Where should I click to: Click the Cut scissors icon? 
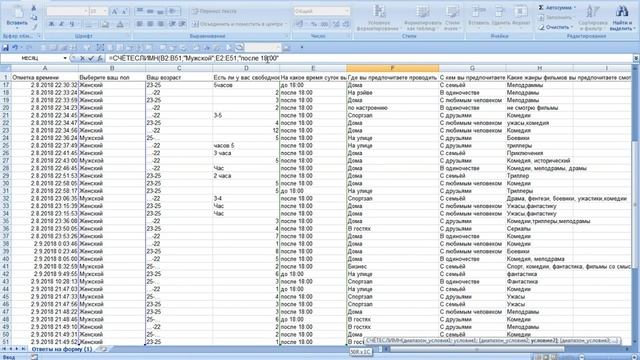(x=34, y=8)
